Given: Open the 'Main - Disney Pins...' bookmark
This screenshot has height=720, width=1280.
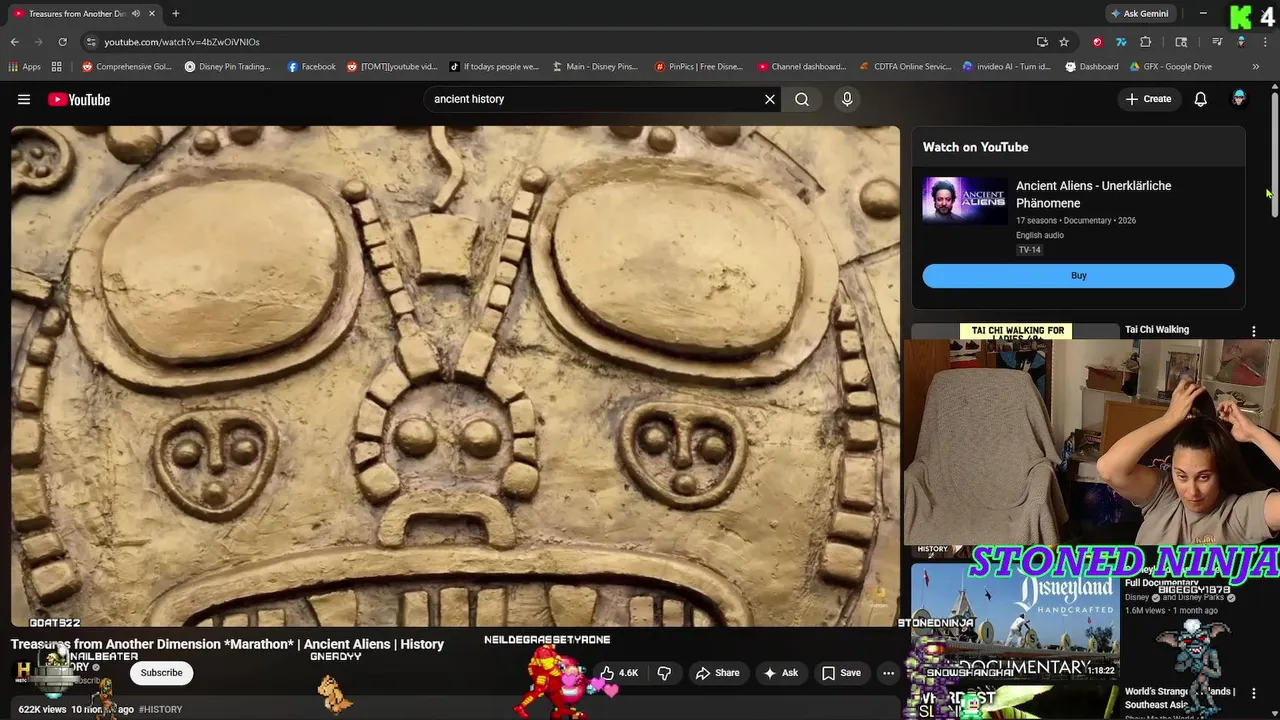Looking at the screenshot, I should 595,67.
